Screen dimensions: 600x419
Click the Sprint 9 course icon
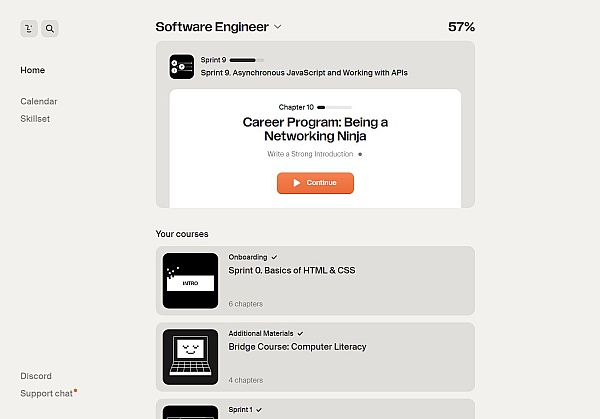181,66
